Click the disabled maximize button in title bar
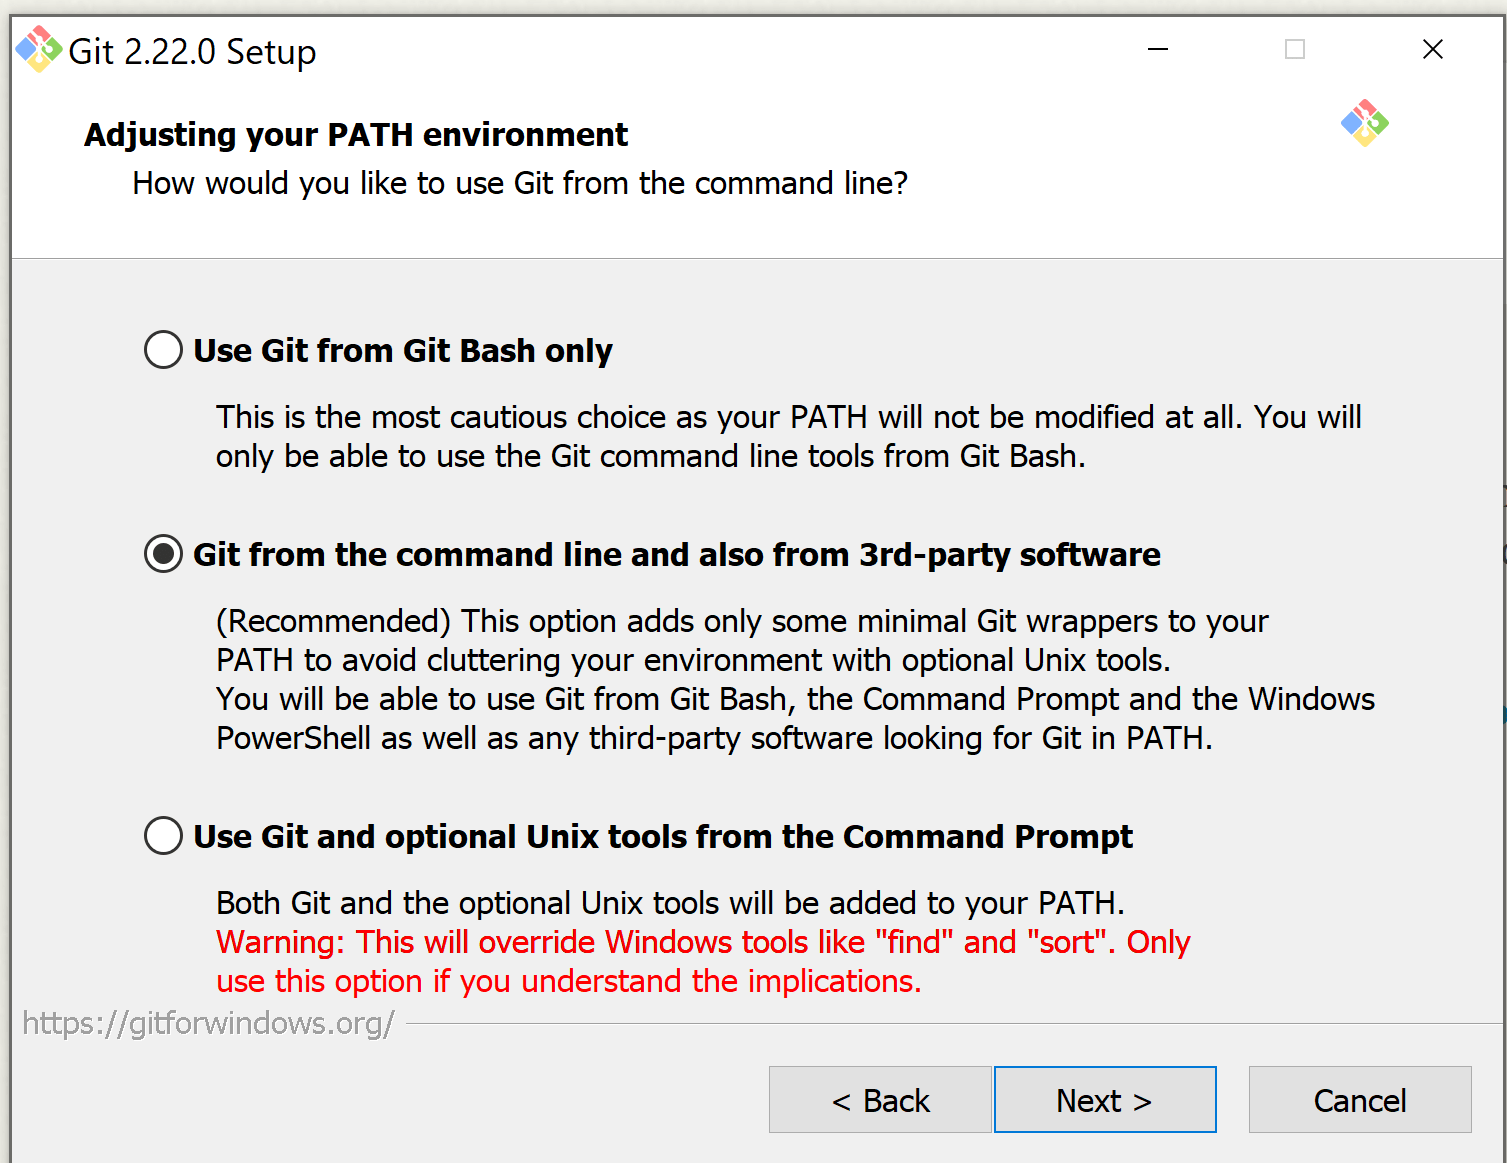The height and width of the screenshot is (1163, 1507). (x=1295, y=49)
